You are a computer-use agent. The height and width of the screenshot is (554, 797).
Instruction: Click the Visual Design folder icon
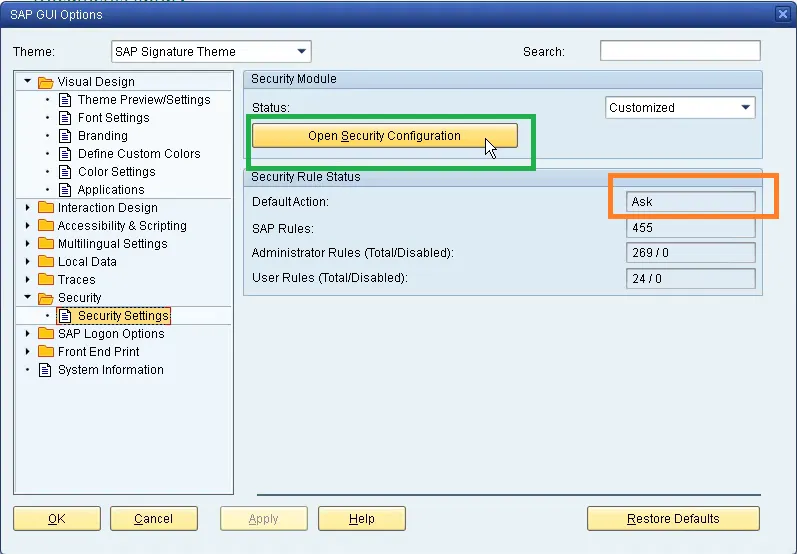[x=46, y=82]
